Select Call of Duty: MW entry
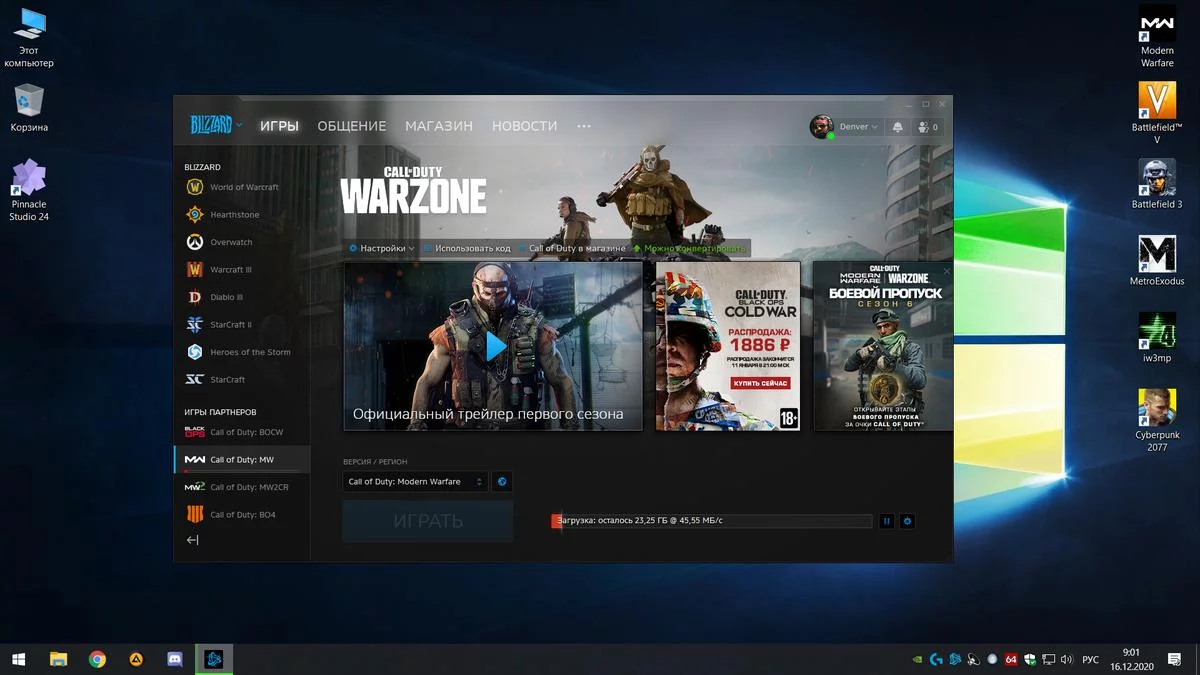Image resolution: width=1200 pixels, height=675 pixels. click(242, 460)
